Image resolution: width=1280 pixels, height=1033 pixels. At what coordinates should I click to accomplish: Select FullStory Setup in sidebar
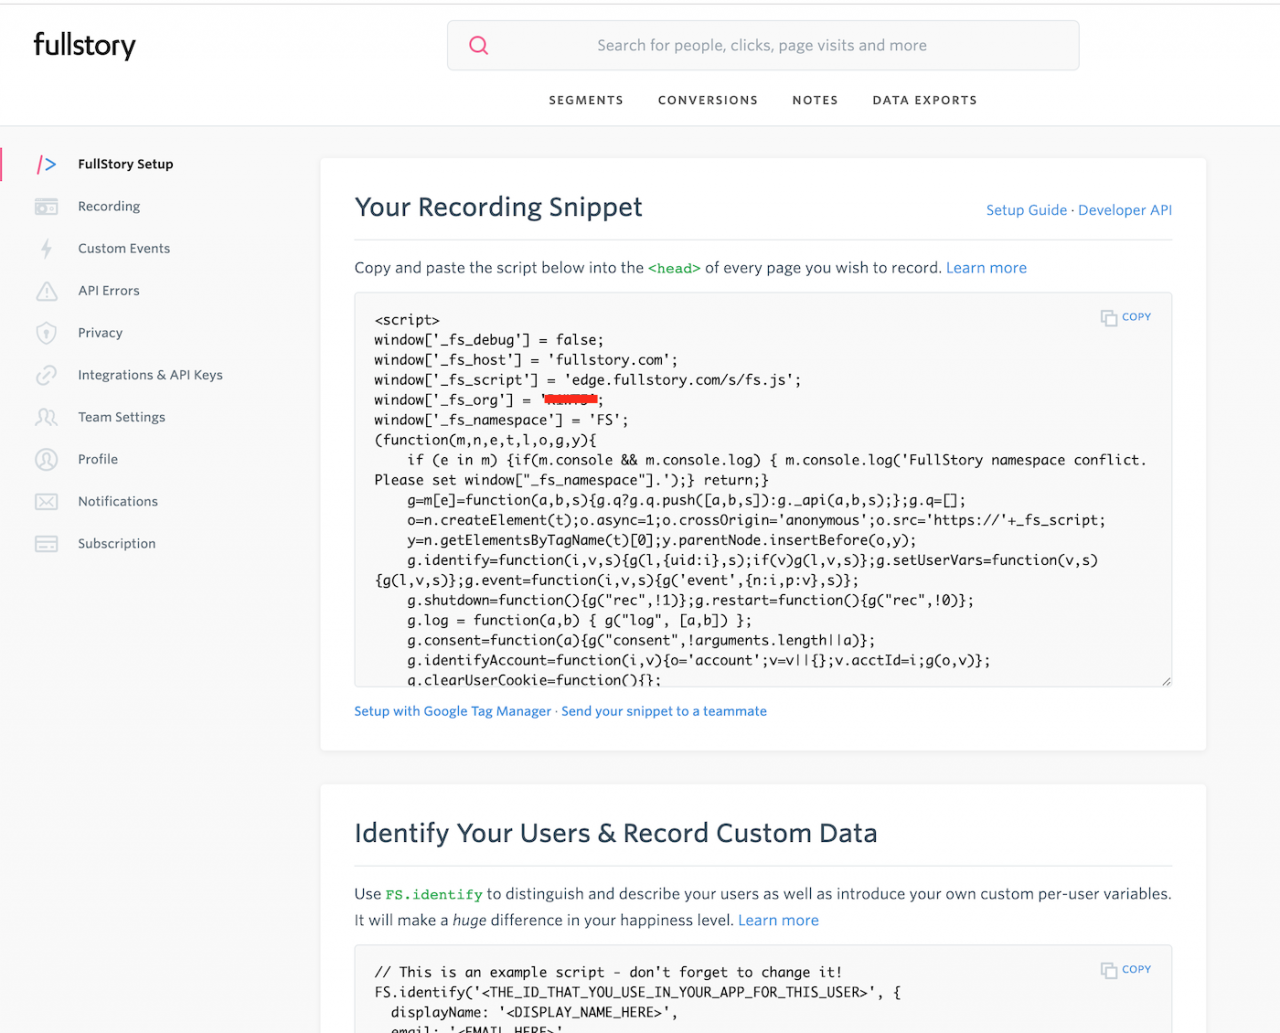pos(126,164)
